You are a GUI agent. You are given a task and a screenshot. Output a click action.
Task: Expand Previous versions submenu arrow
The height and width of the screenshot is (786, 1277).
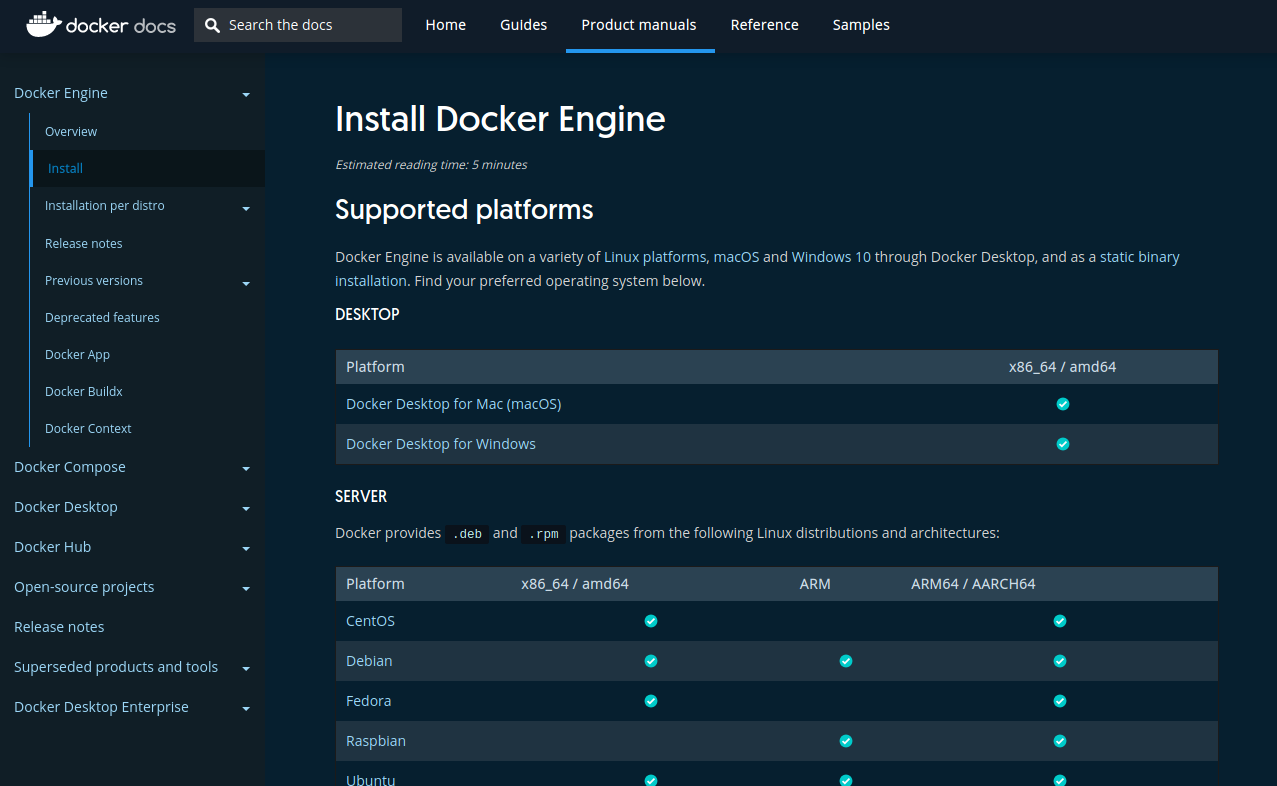246,283
